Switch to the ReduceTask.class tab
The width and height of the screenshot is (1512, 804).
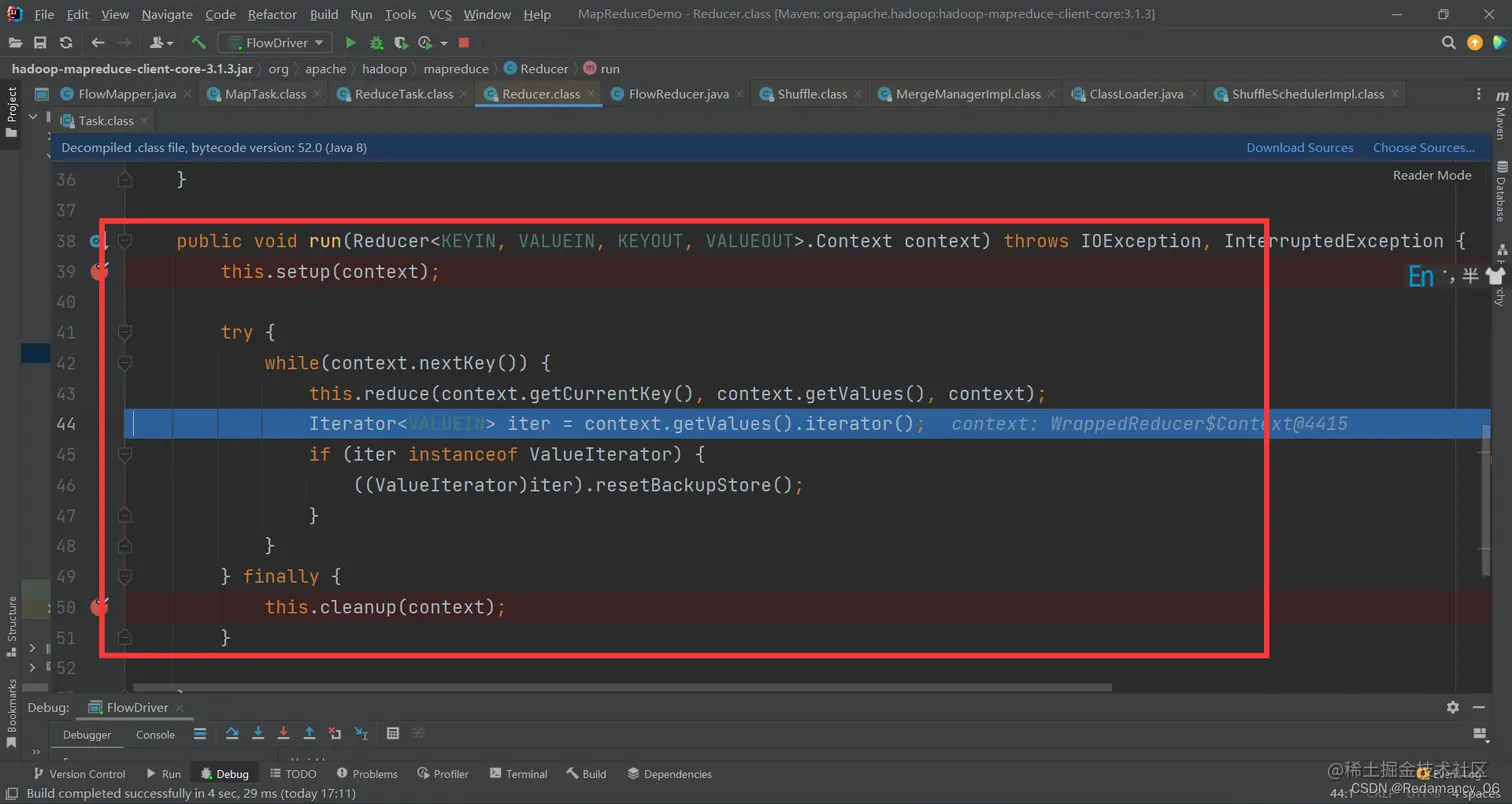[404, 94]
